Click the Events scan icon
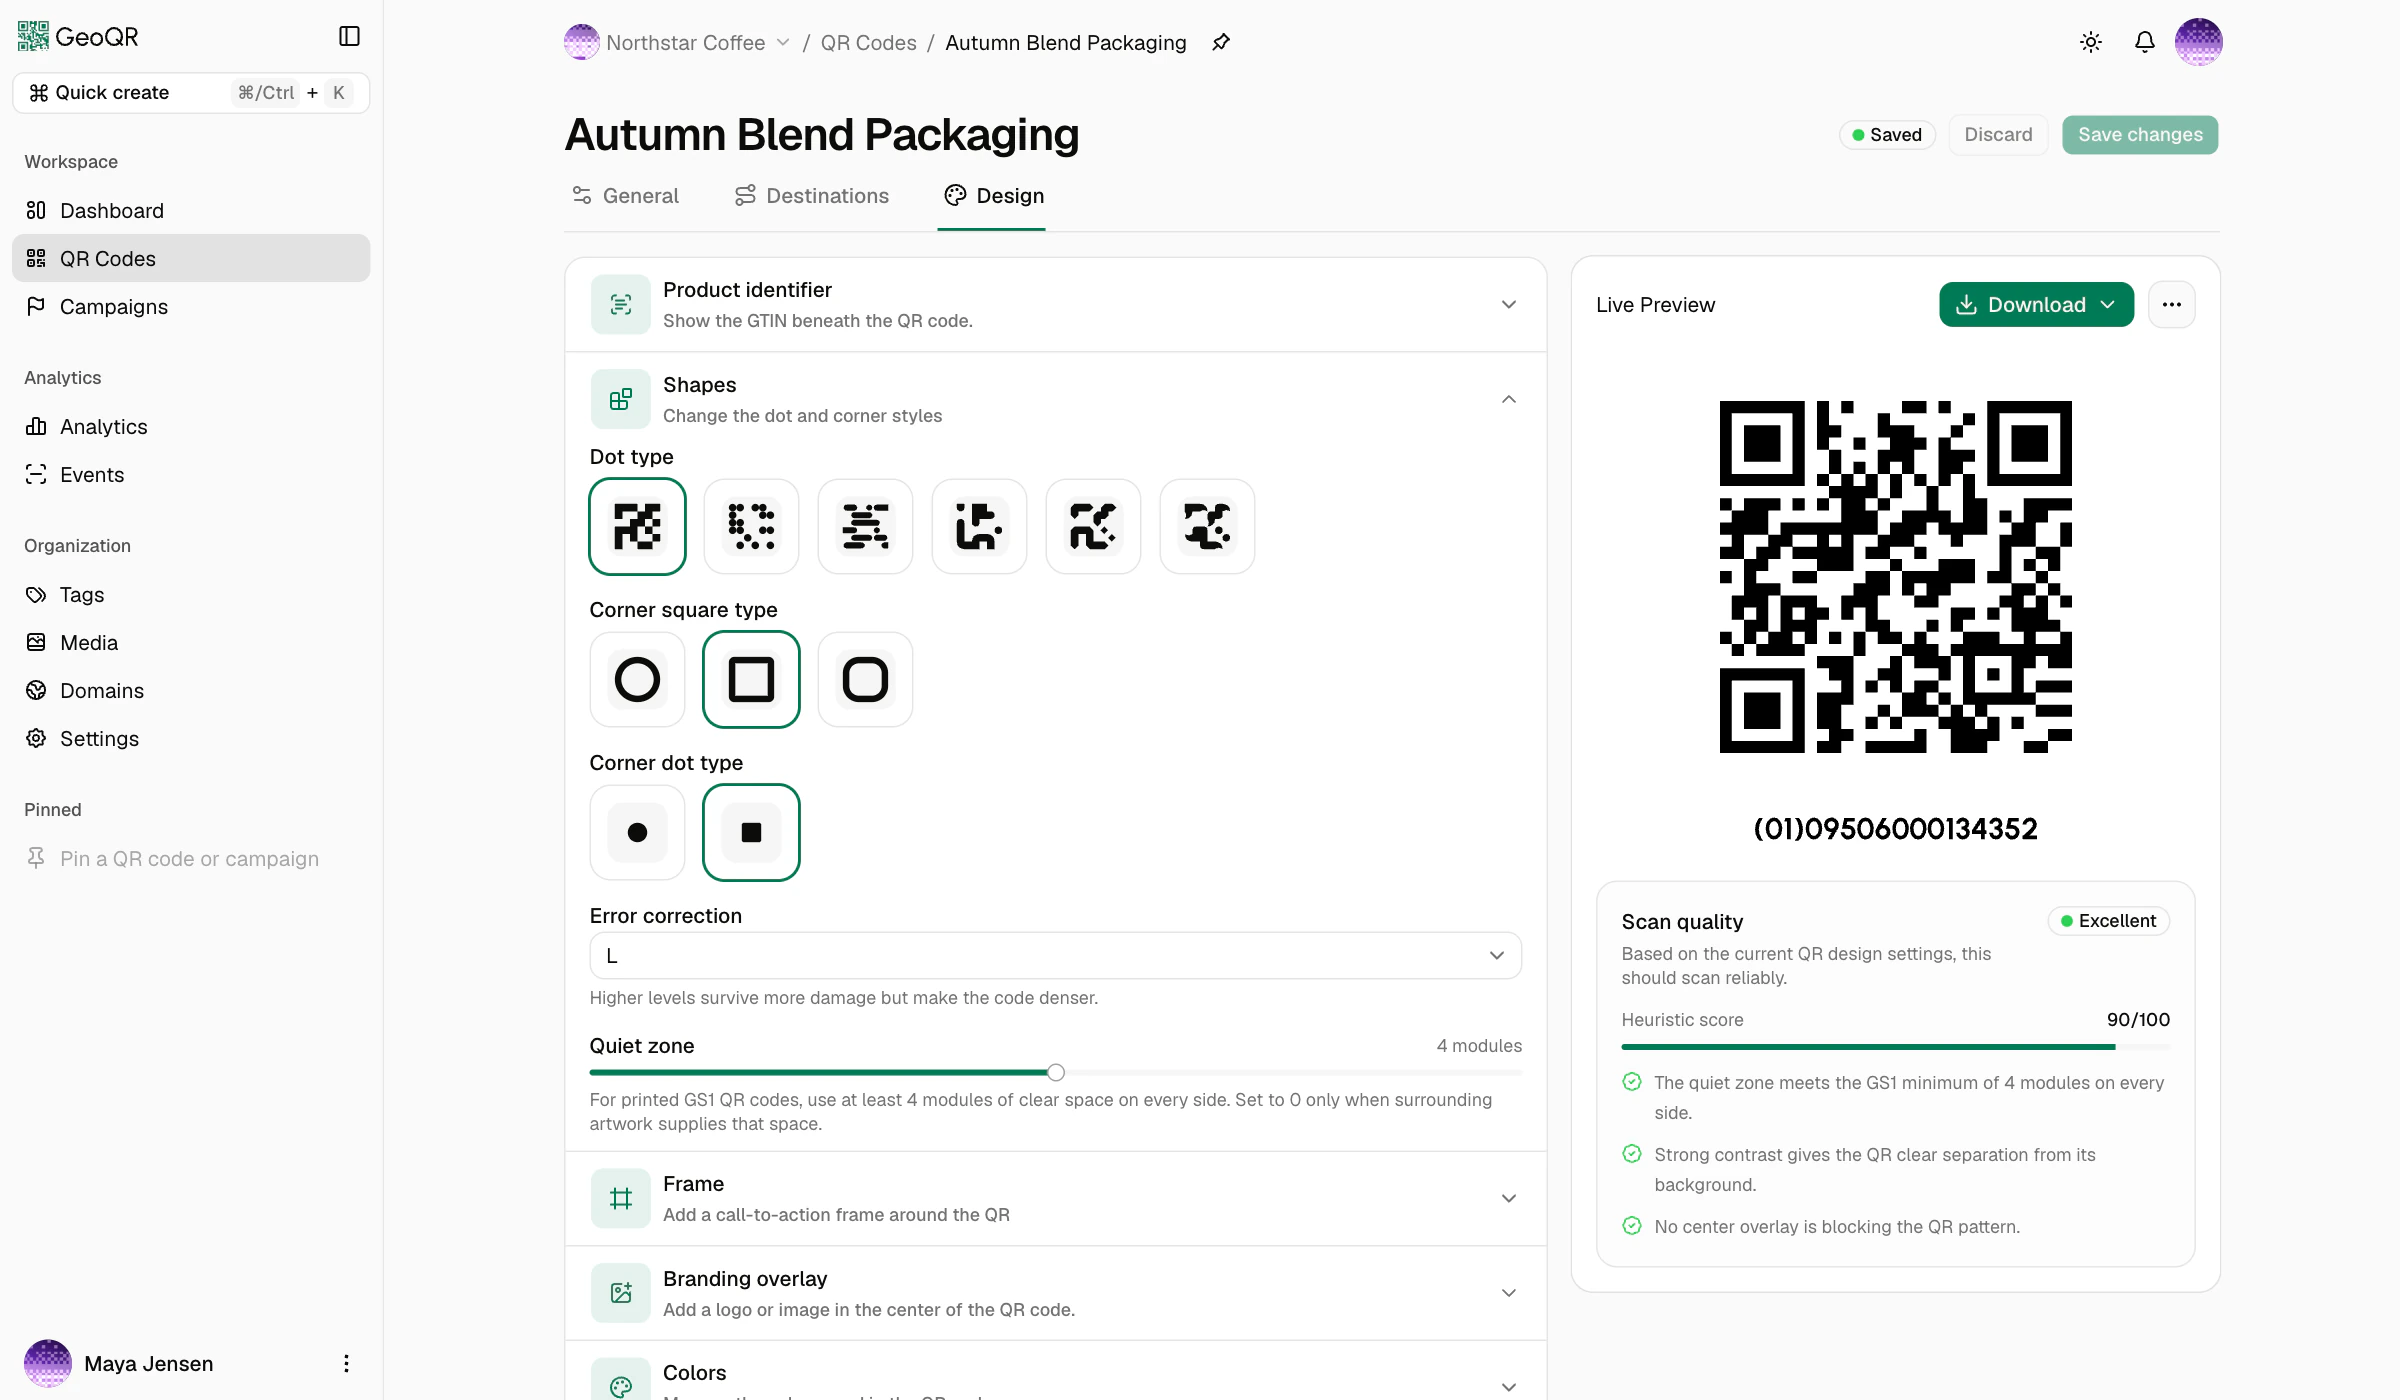The width and height of the screenshot is (2400, 1400). click(x=36, y=474)
